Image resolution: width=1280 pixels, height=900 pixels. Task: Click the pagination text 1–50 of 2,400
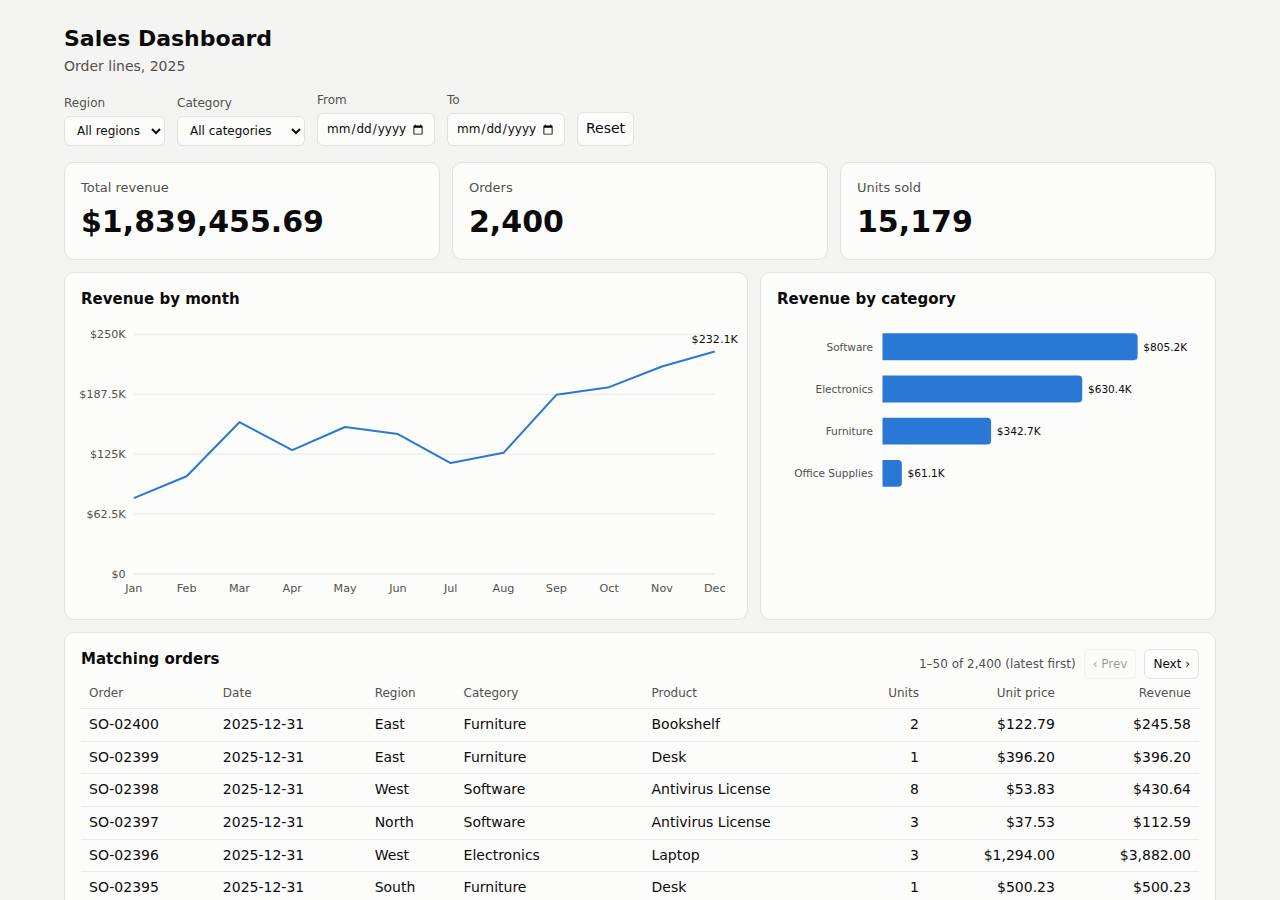coord(961,664)
